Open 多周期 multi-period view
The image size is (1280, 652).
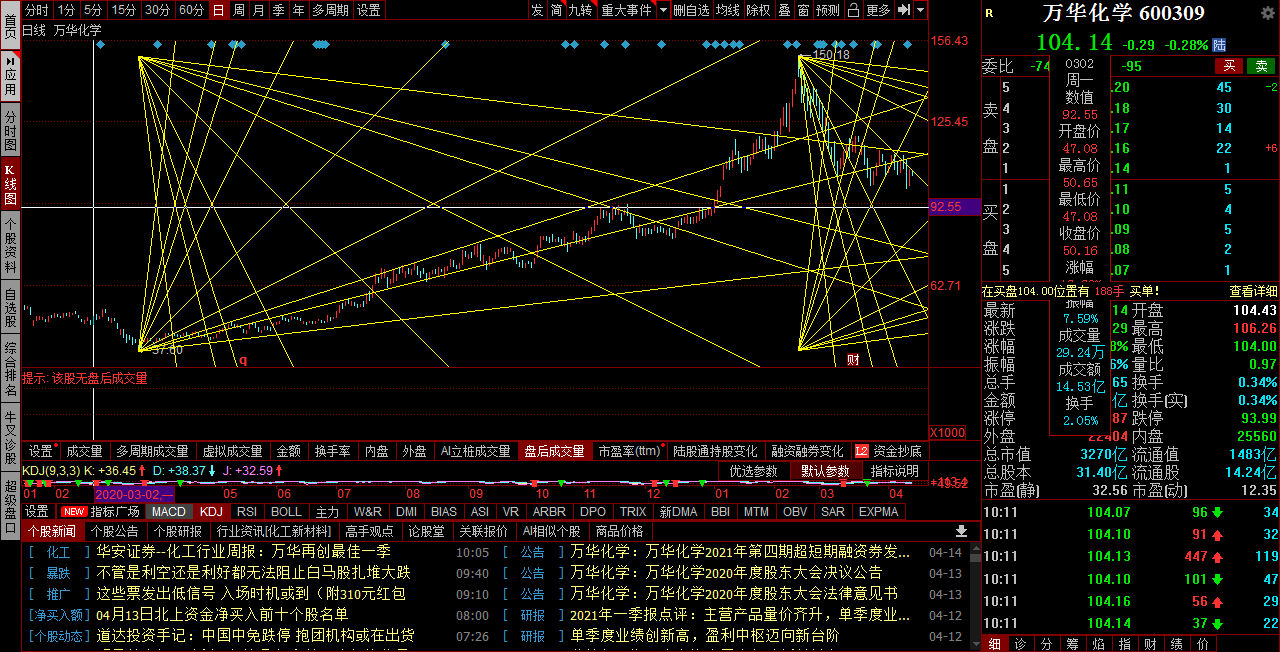330,10
